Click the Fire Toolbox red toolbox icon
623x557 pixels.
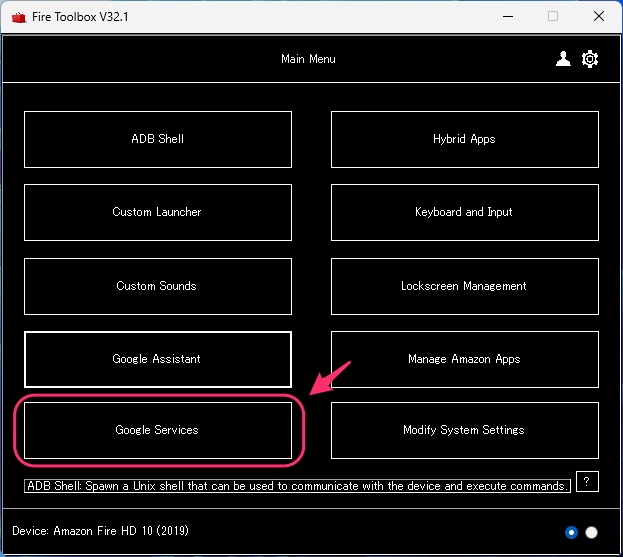point(19,17)
